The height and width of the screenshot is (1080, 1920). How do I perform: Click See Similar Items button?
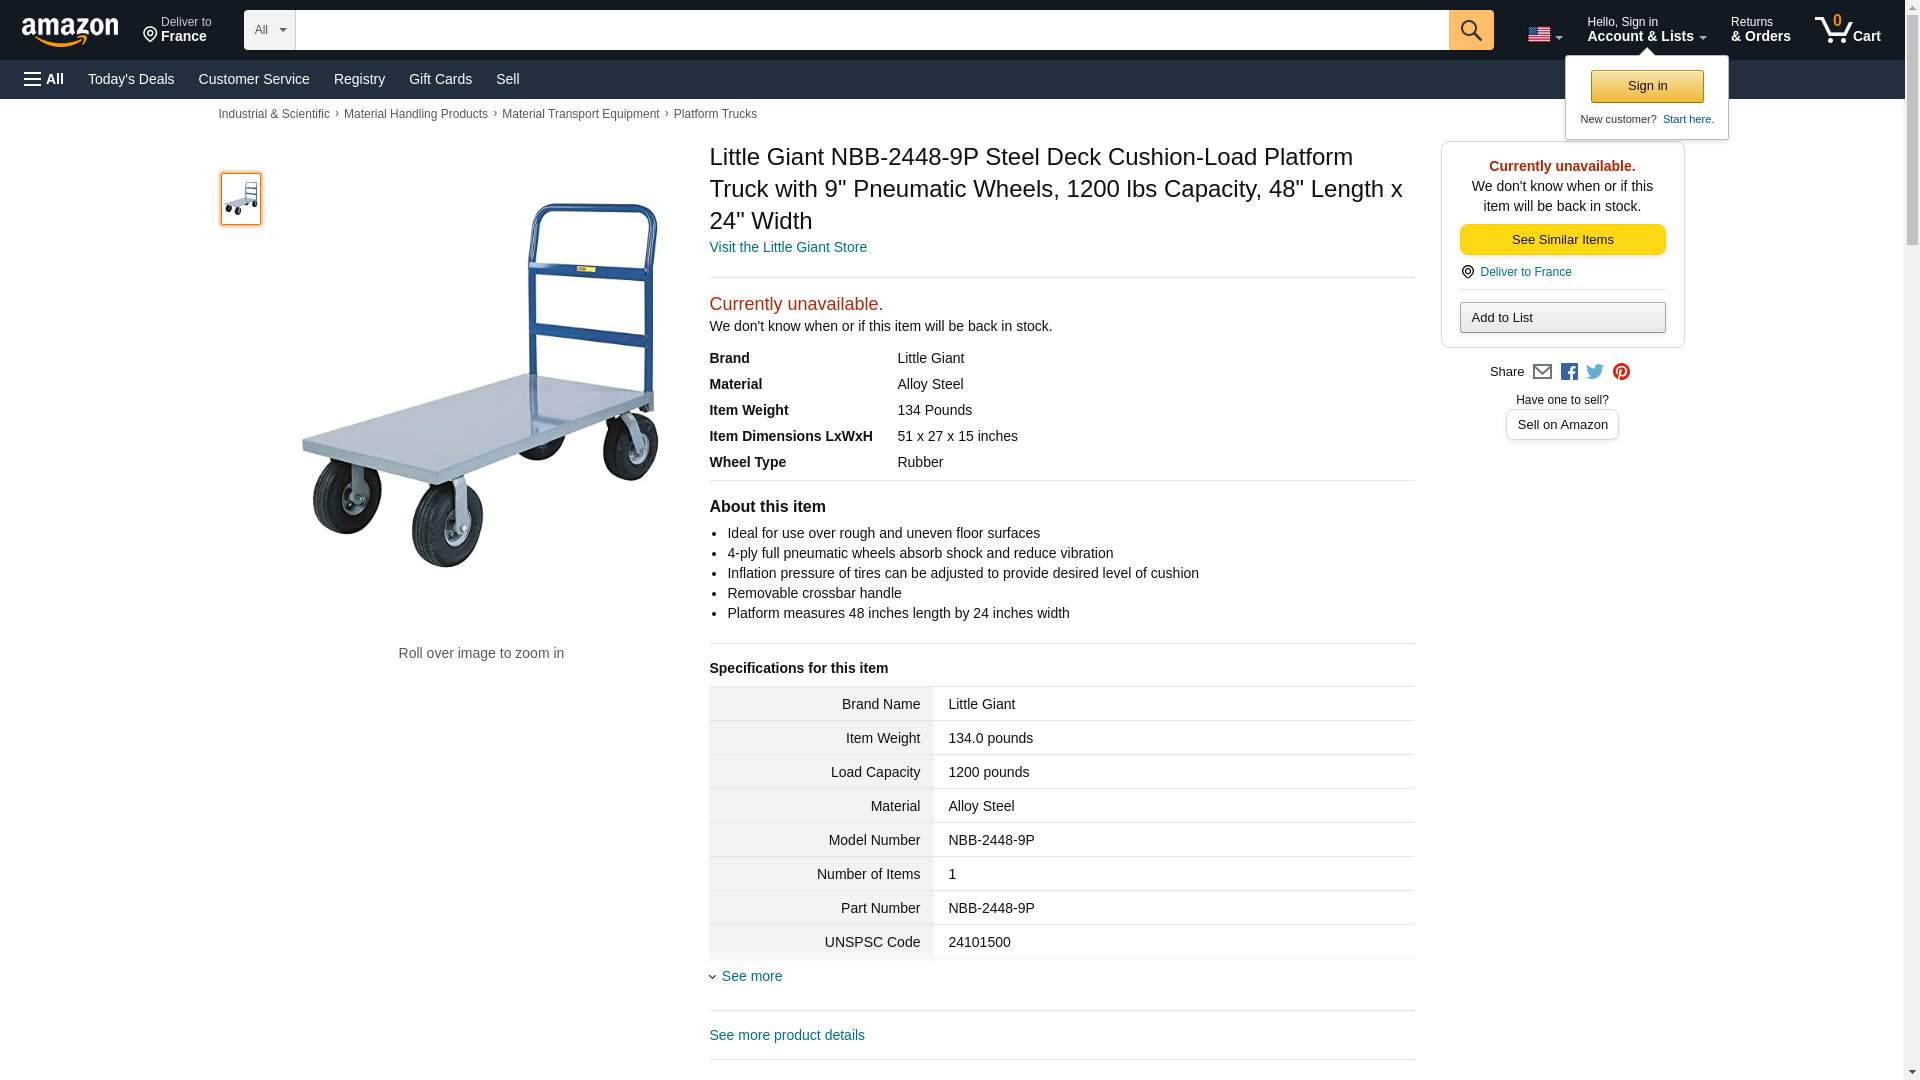coord(1562,240)
